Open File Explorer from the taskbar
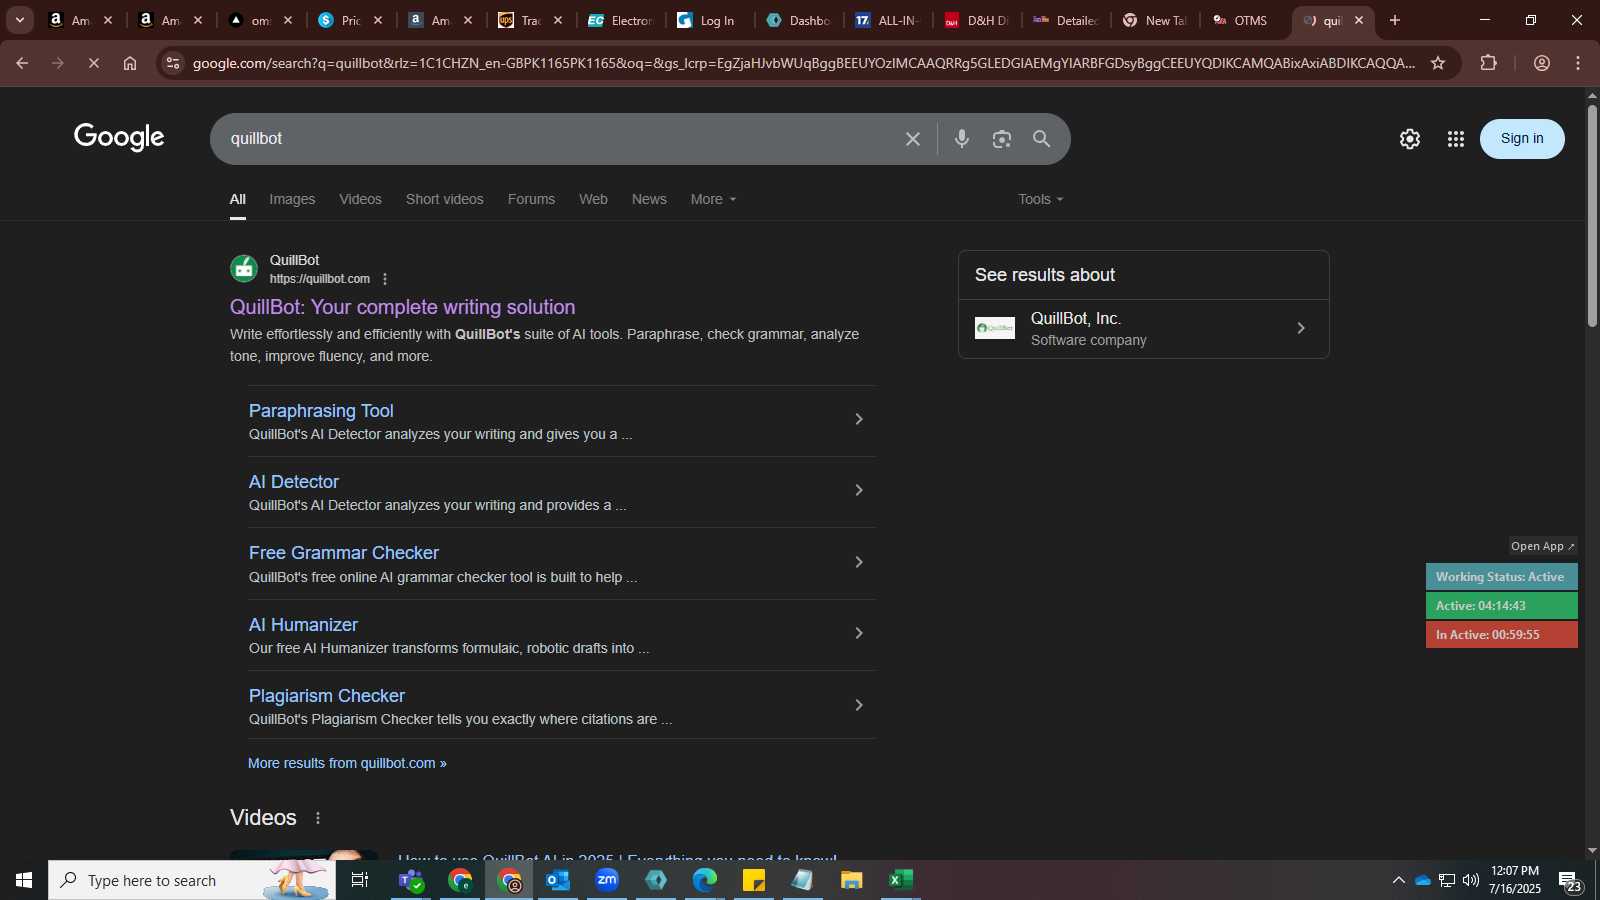The image size is (1600, 900). tap(851, 880)
